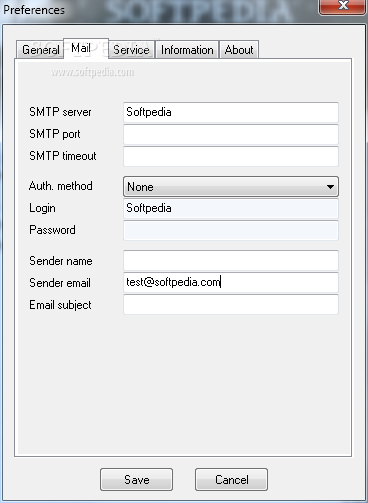Viewport: 368px width, 503px height.
Task: Click the 'Password' label text
Action: coord(52,230)
